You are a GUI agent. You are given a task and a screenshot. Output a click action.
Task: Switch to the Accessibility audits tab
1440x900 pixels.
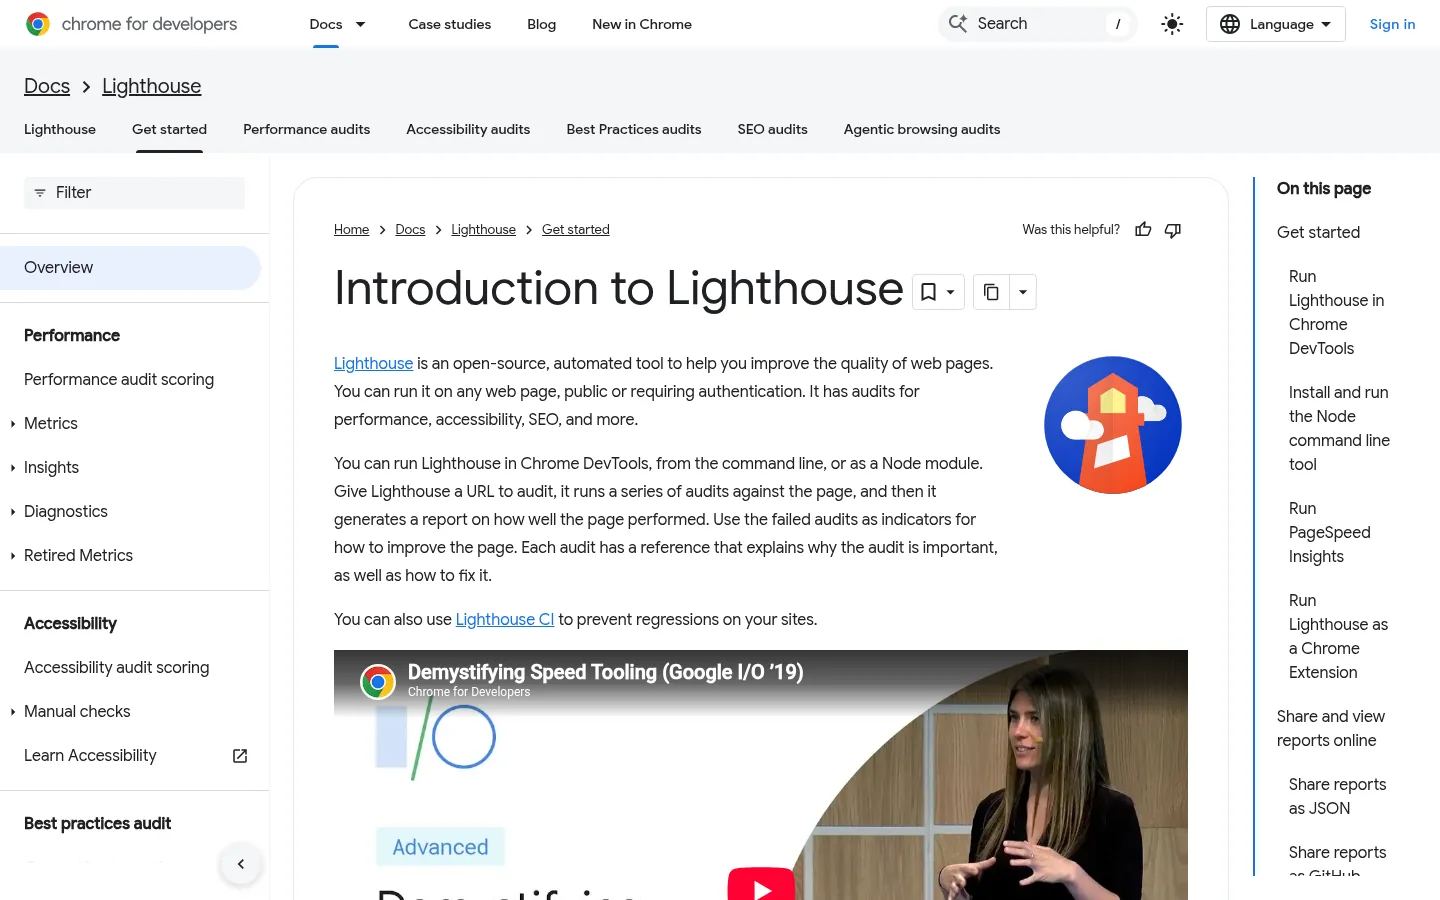[x=468, y=129]
